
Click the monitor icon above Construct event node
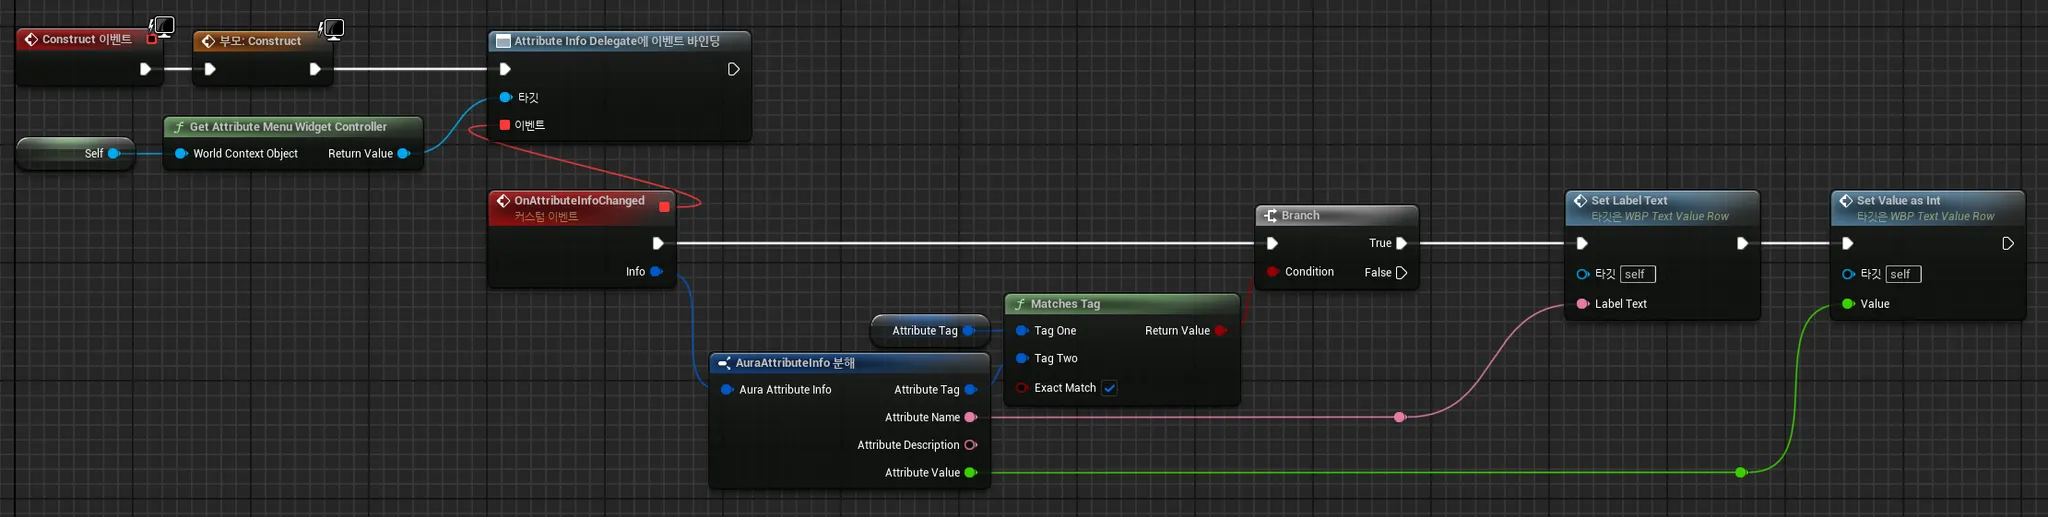point(163,26)
